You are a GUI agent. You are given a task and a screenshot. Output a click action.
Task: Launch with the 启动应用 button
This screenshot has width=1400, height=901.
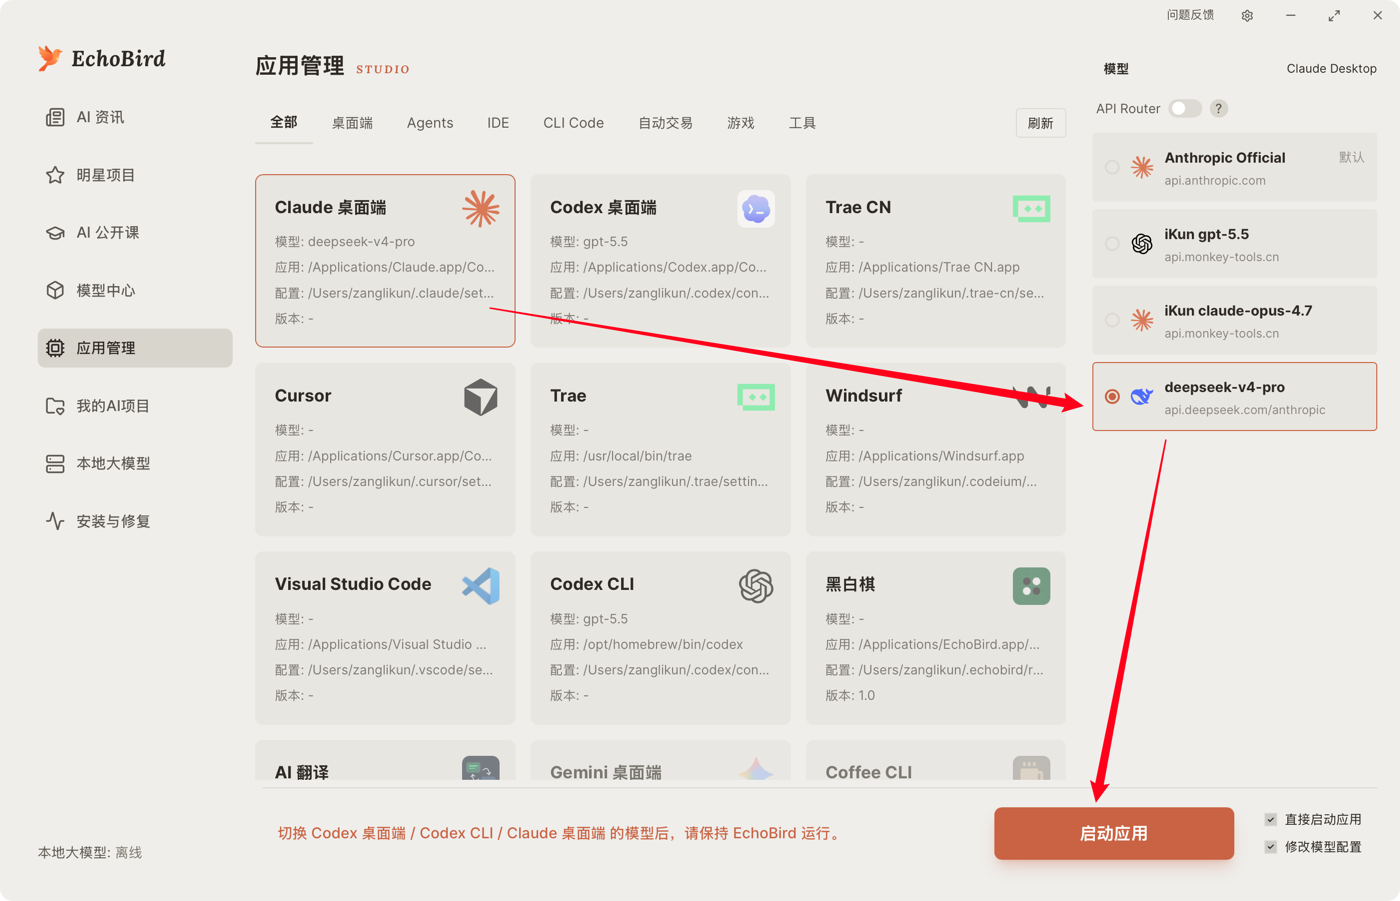pos(1114,833)
